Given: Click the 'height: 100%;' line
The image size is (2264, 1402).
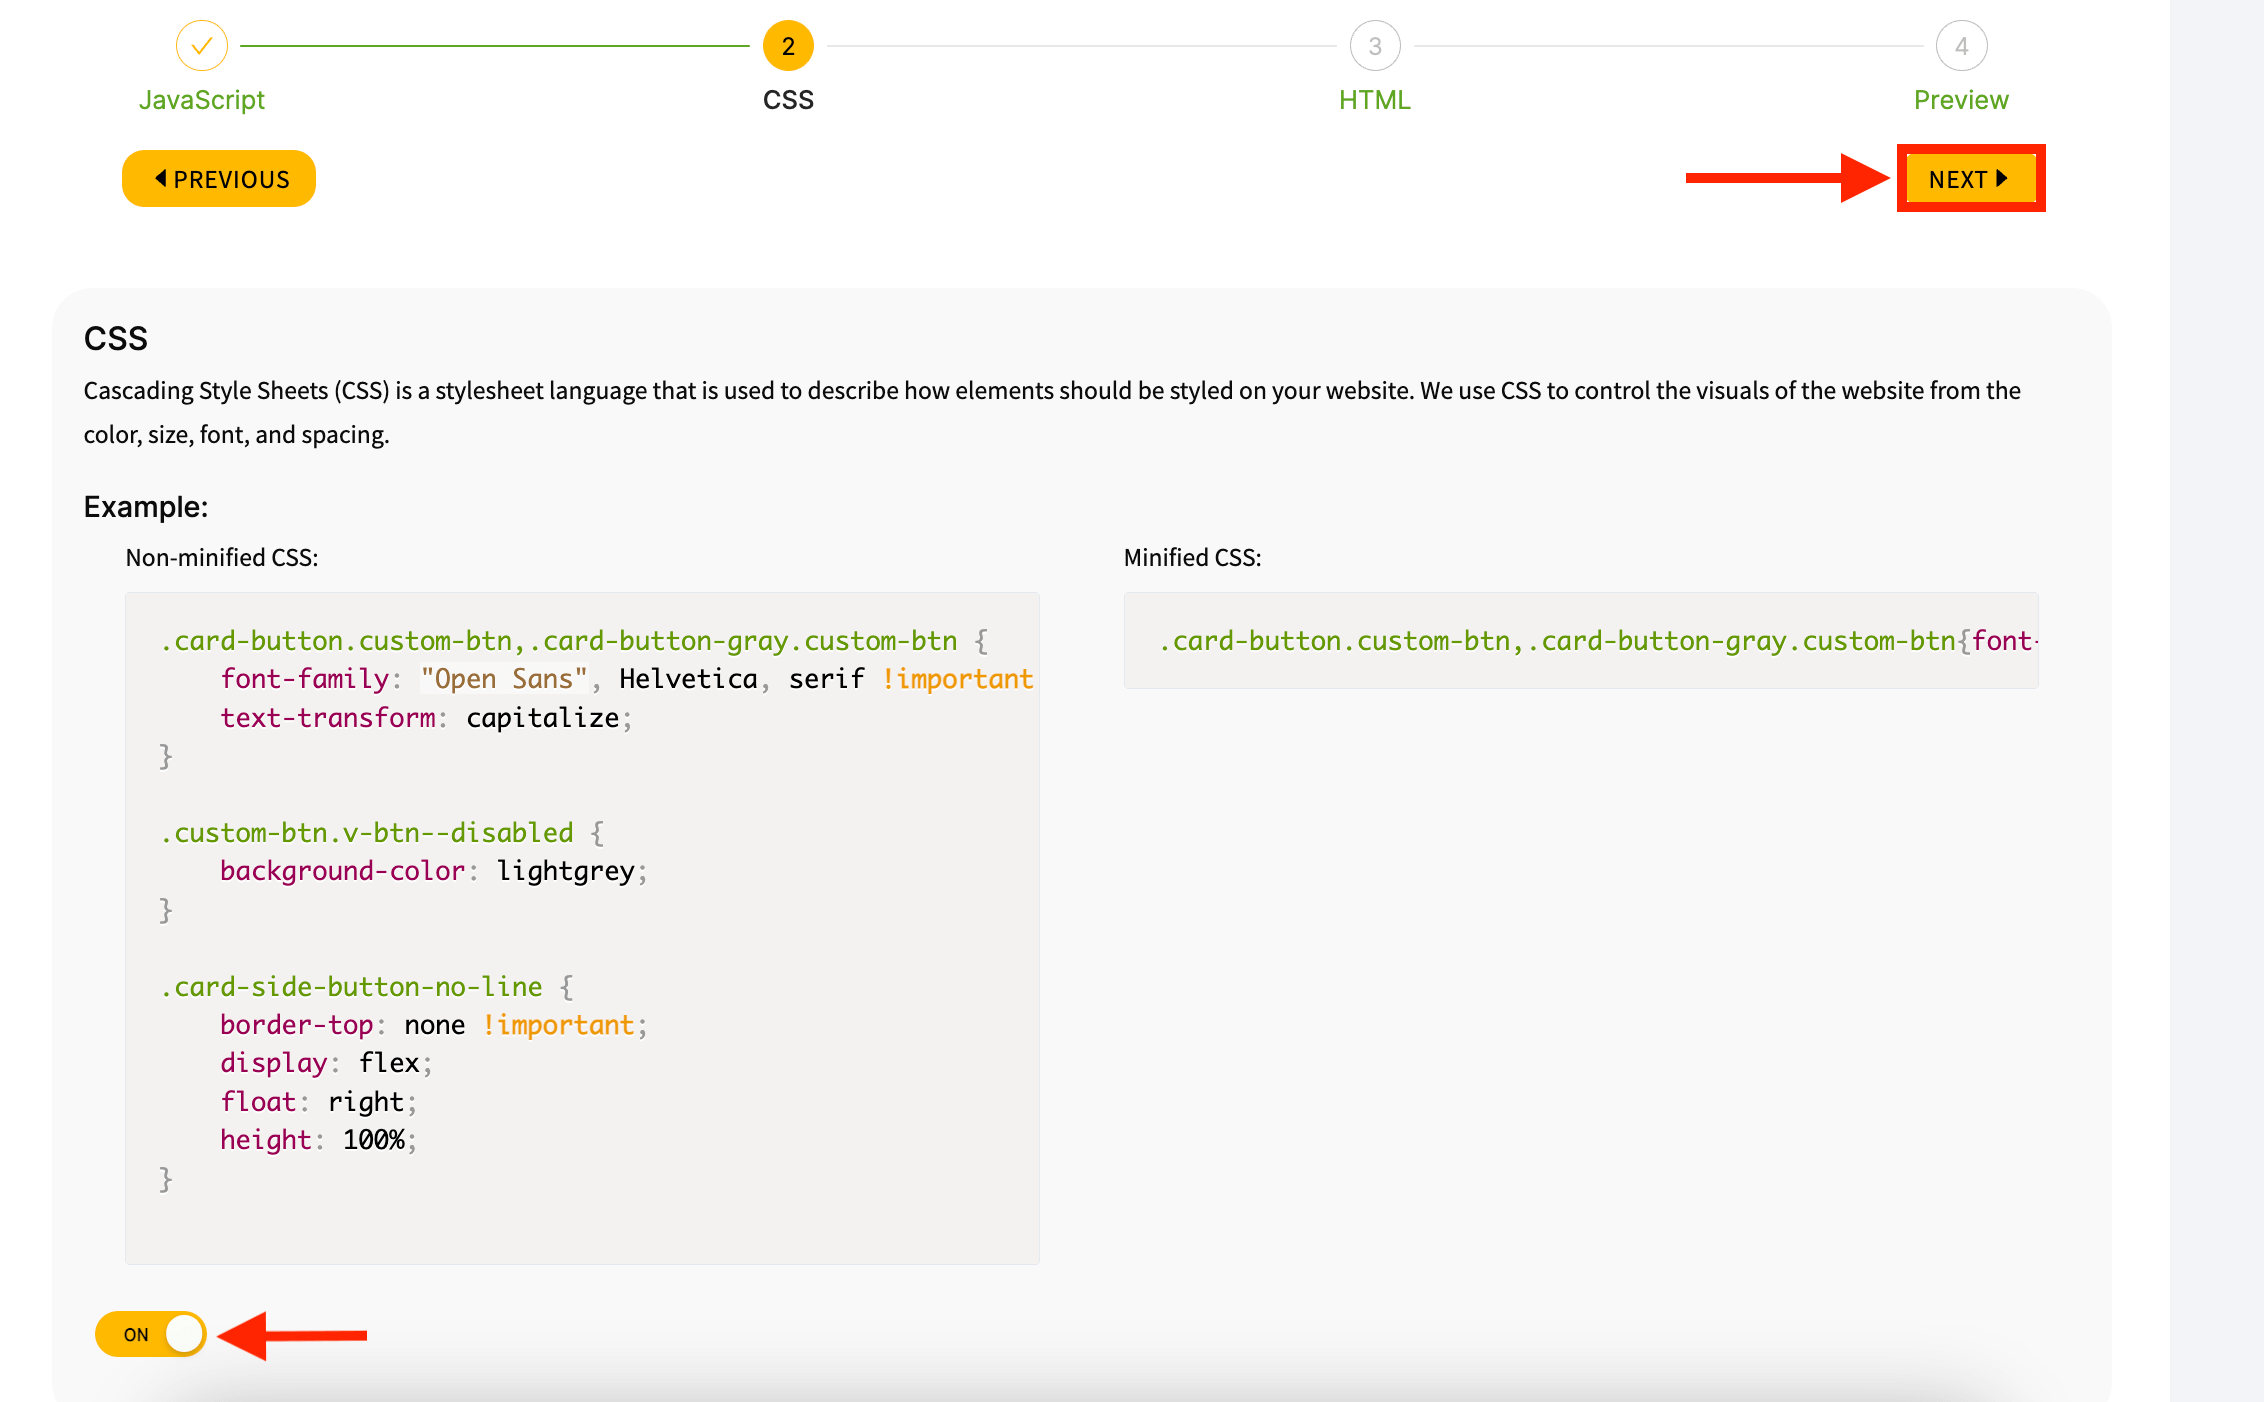Looking at the screenshot, I should [x=318, y=1140].
